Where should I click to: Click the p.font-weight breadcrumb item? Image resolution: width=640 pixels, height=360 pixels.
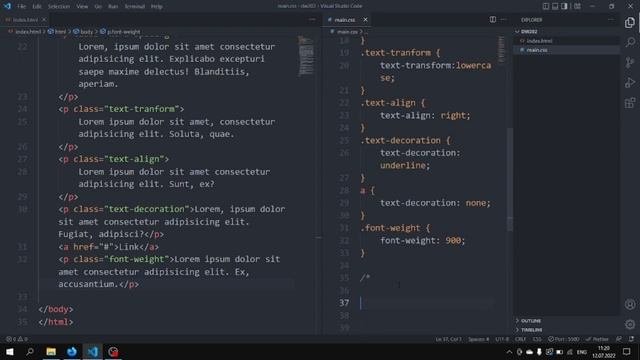point(120,31)
